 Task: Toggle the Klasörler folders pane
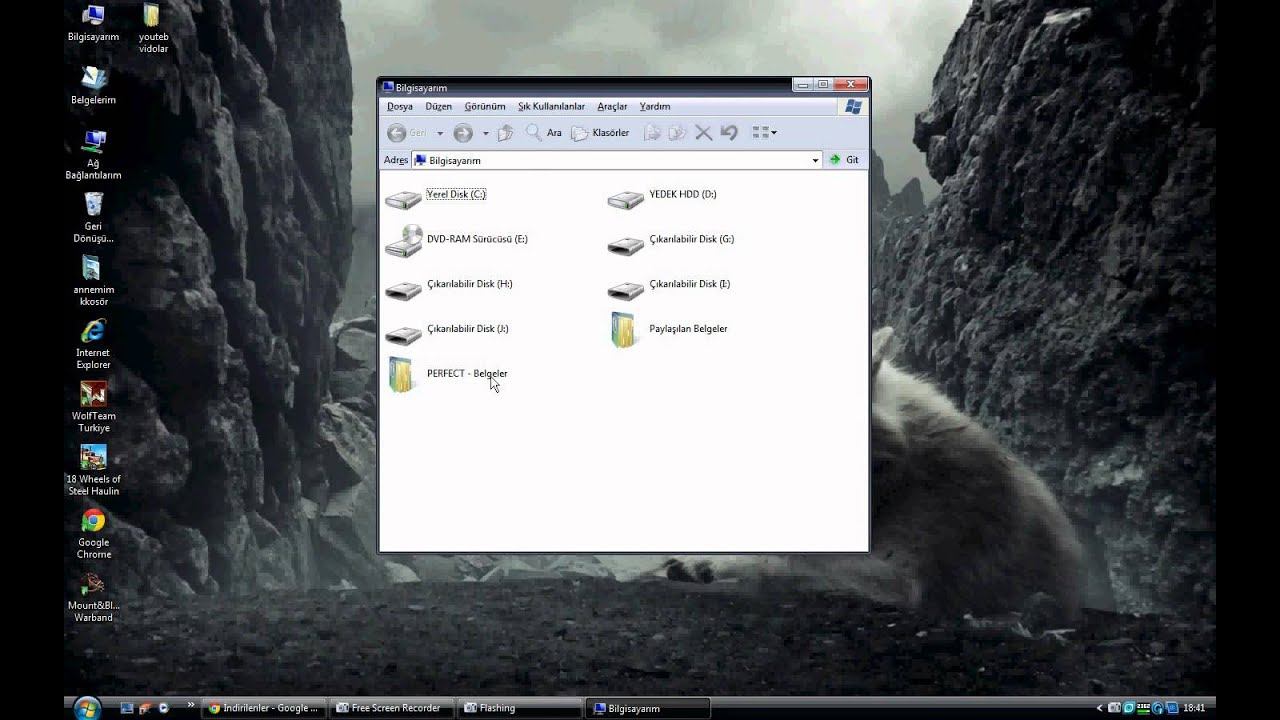click(600, 132)
